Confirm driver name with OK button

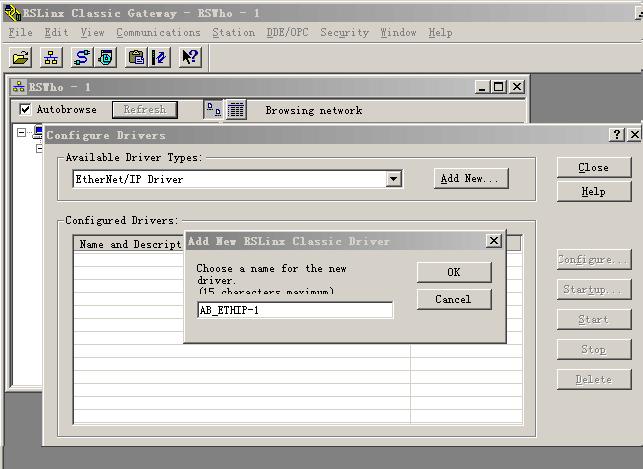click(x=454, y=272)
